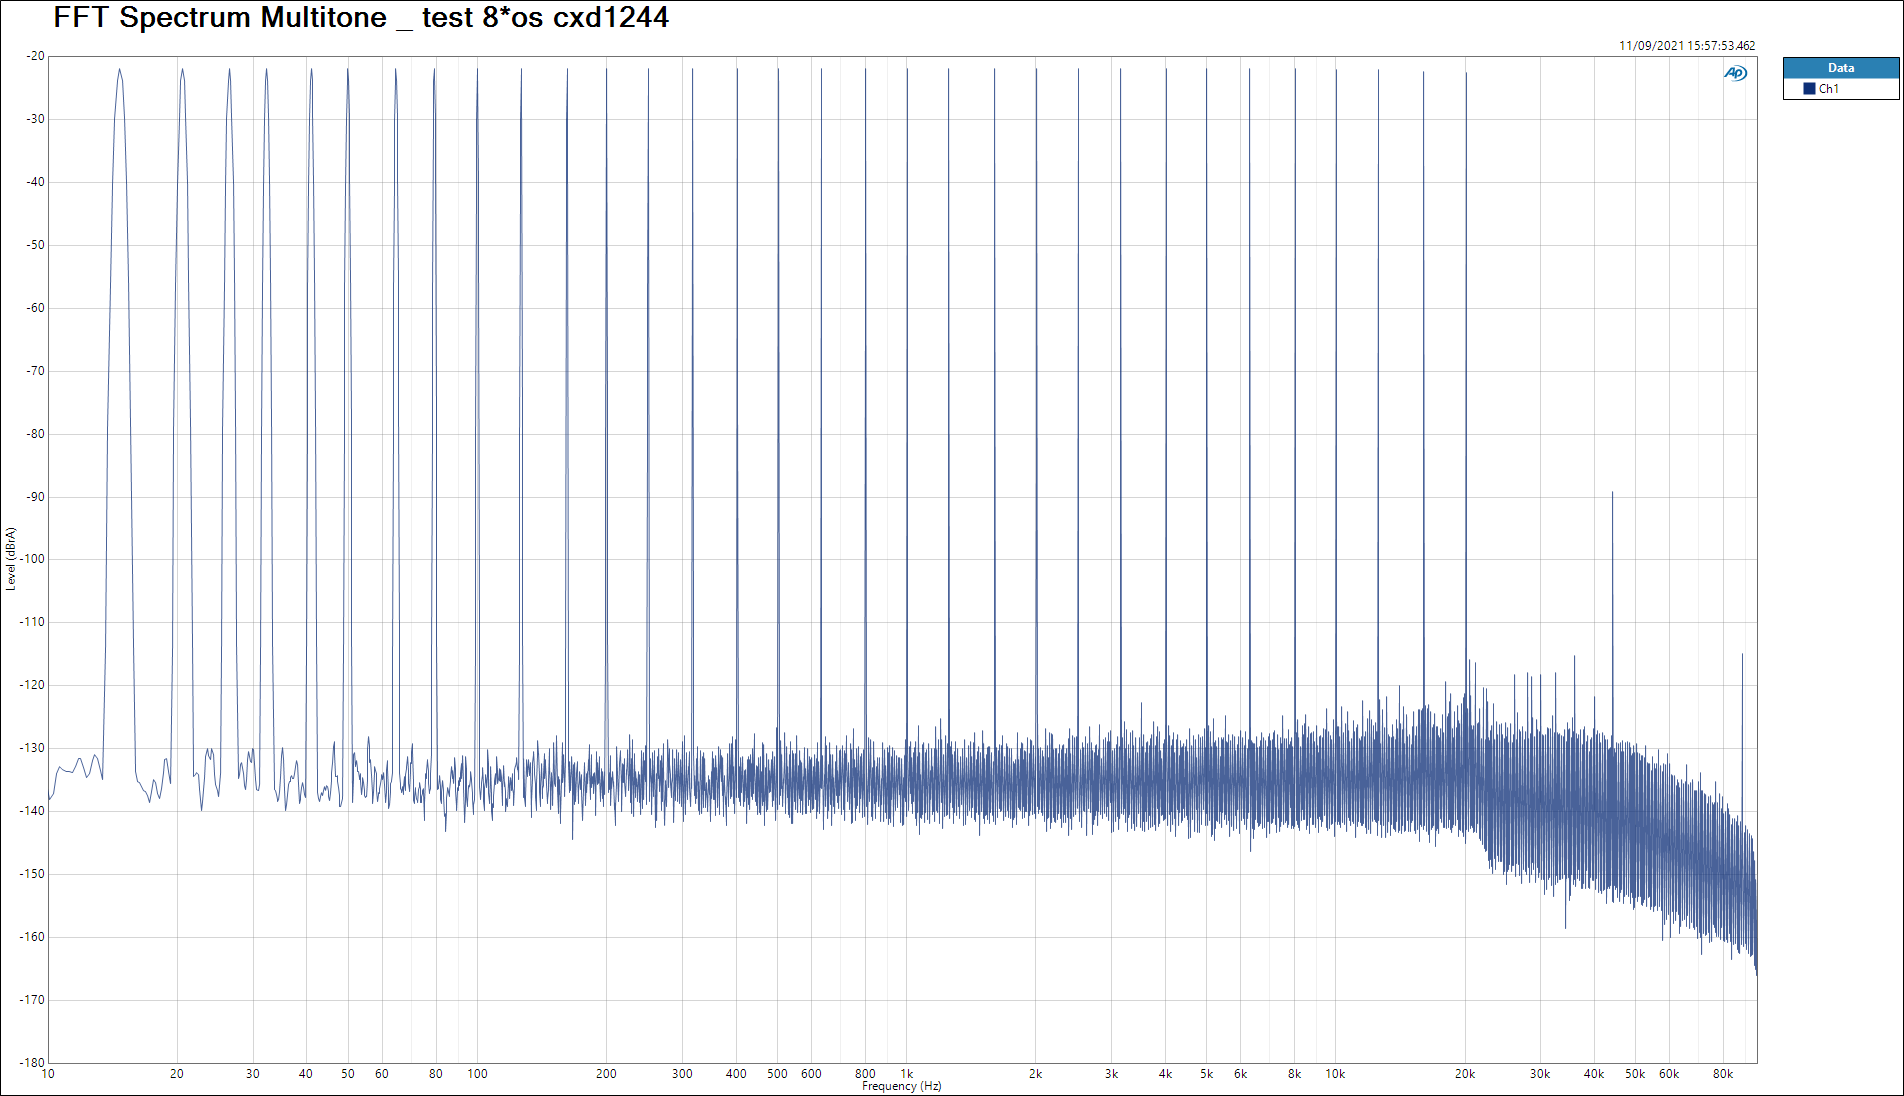Image resolution: width=1904 pixels, height=1096 pixels.
Task: Click the Ch1 color swatch in legend
Action: tap(1809, 89)
